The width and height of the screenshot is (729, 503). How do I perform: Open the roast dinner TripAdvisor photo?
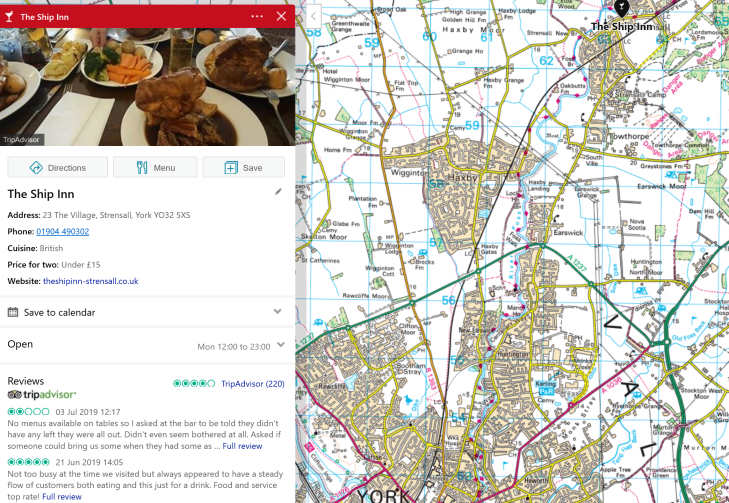[x=147, y=86]
